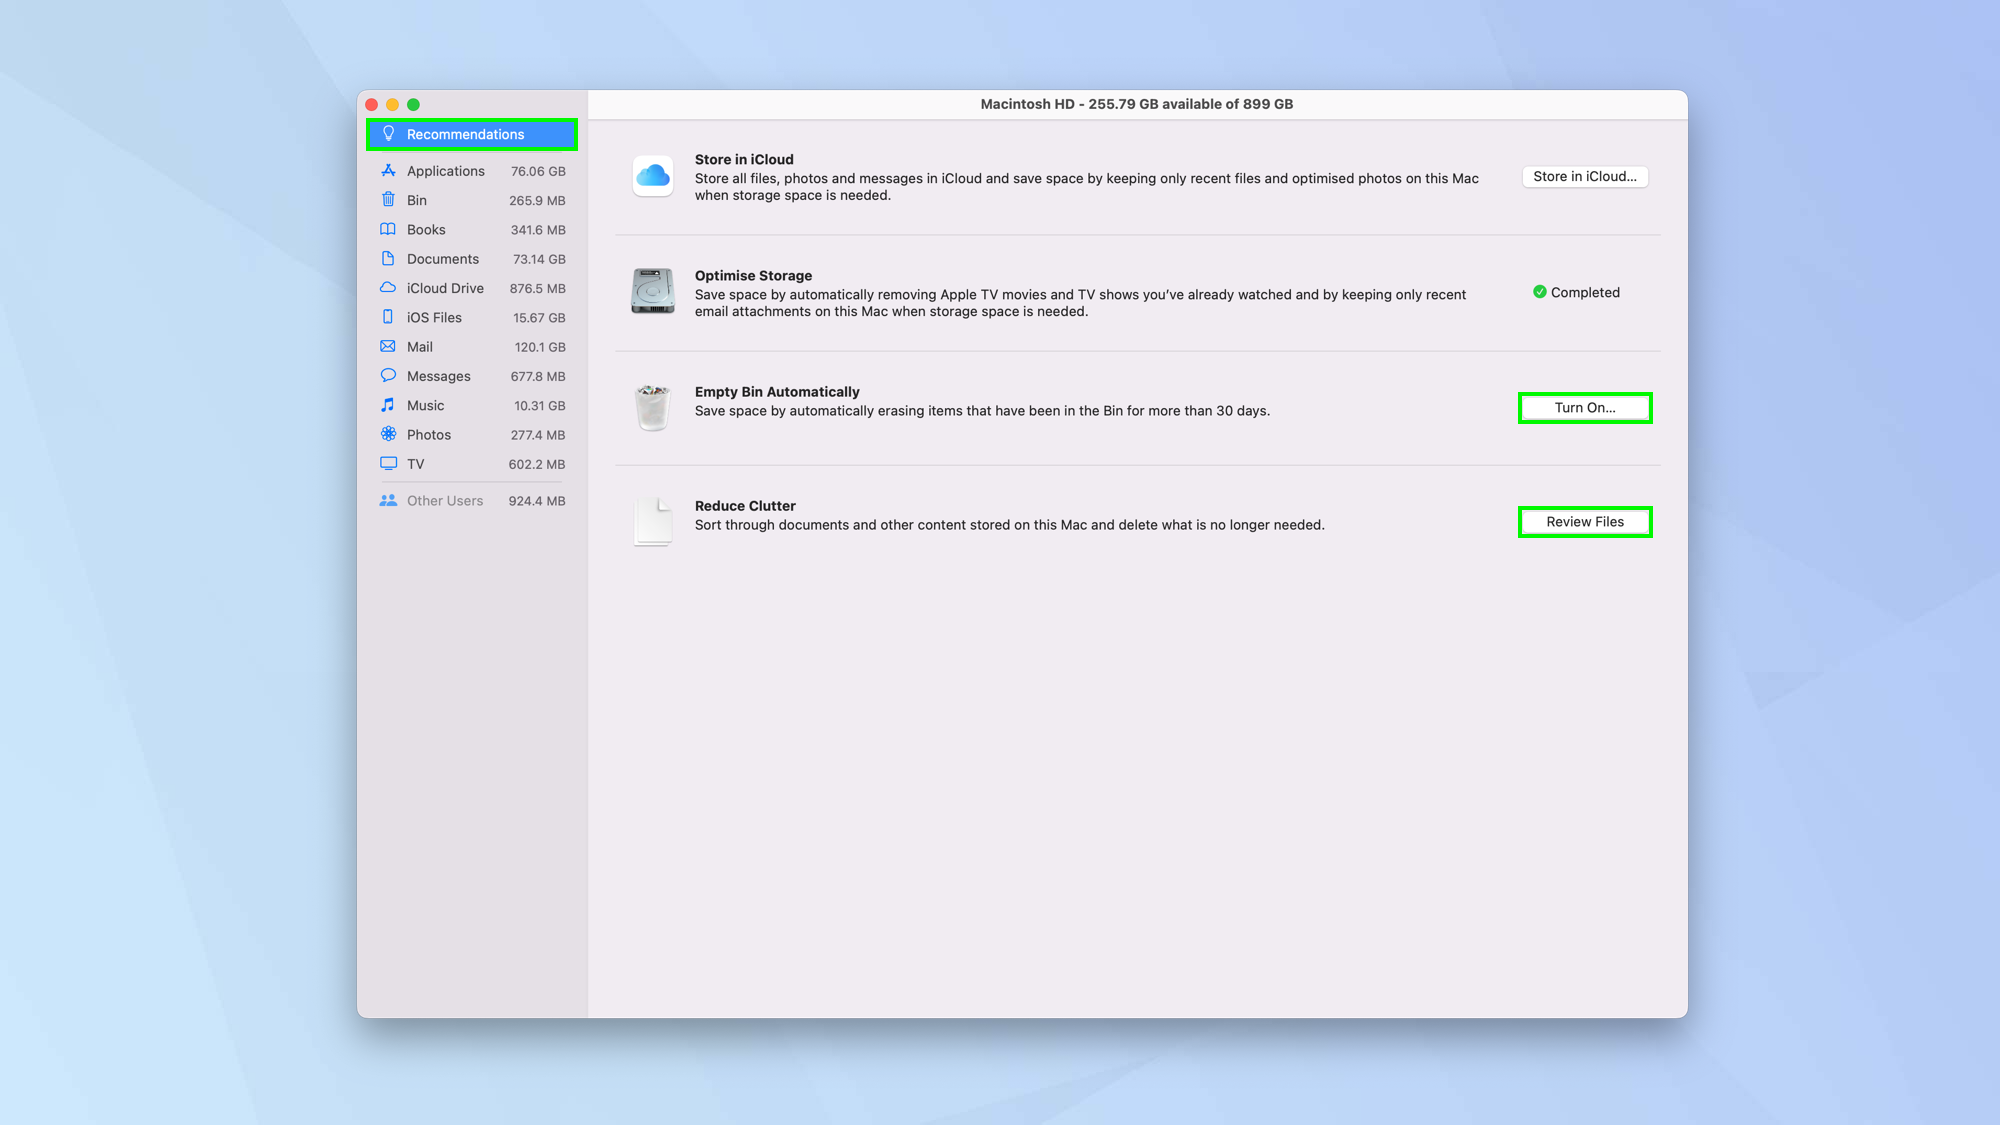This screenshot has width=2000, height=1125.
Task: Turn on Empty Bin Automatically
Action: 1585,408
